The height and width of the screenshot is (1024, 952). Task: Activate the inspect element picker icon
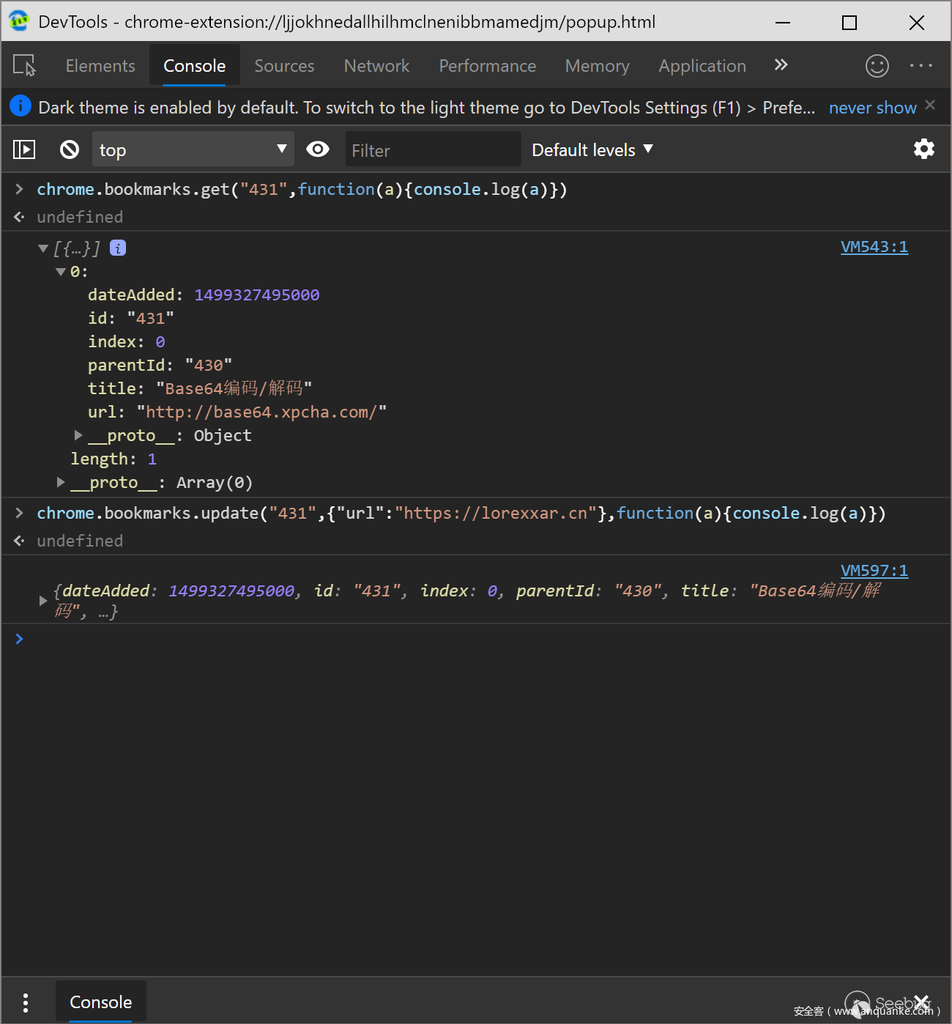pyautogui.click(x=25, y=66)
